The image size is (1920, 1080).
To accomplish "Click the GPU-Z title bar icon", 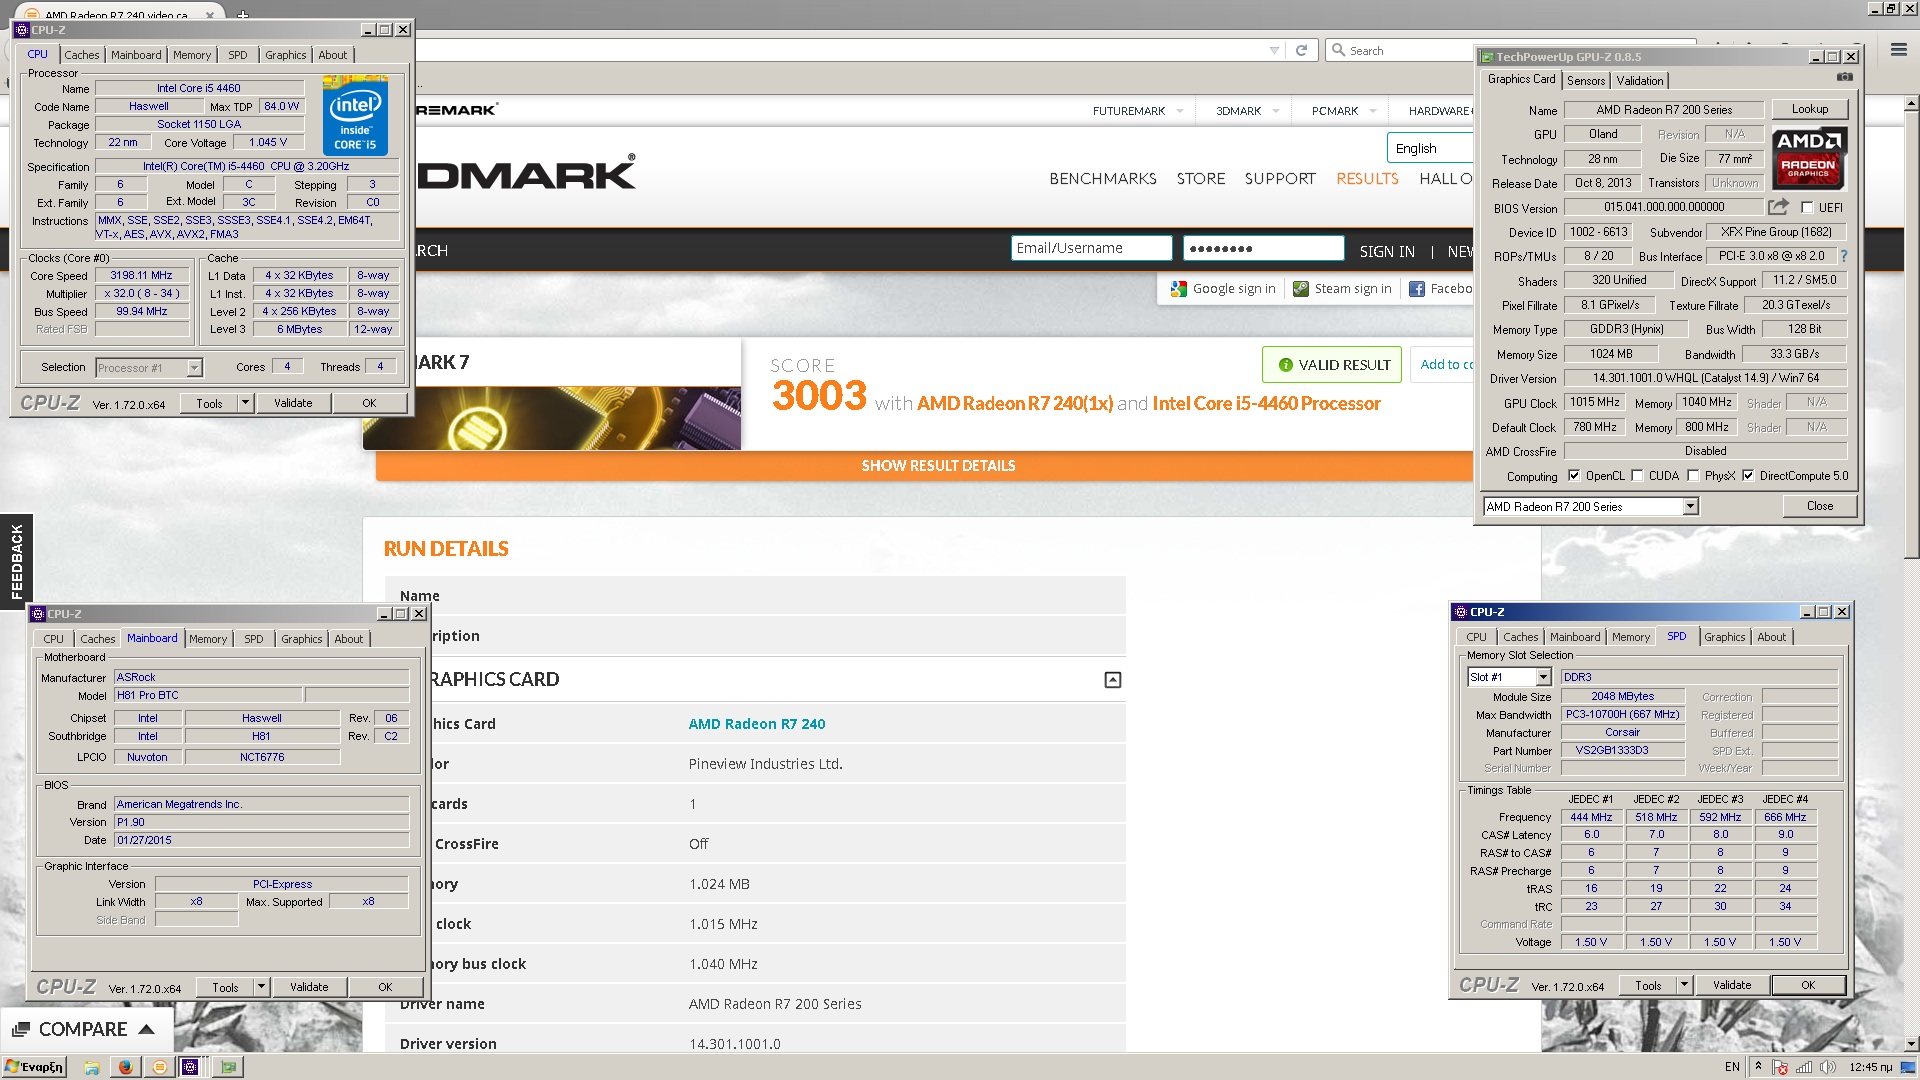I will (x=1487, y=57).
